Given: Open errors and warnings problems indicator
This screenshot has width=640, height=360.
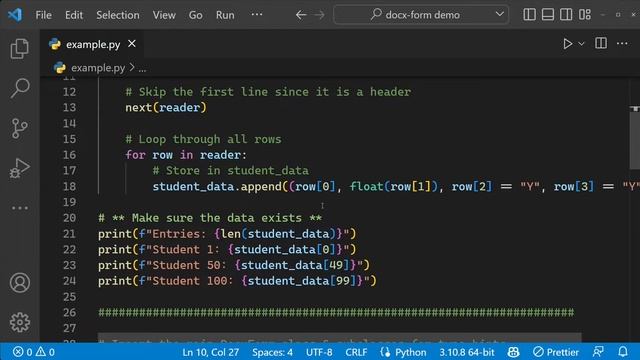Looking at the screenshot, I should point(34,352).
